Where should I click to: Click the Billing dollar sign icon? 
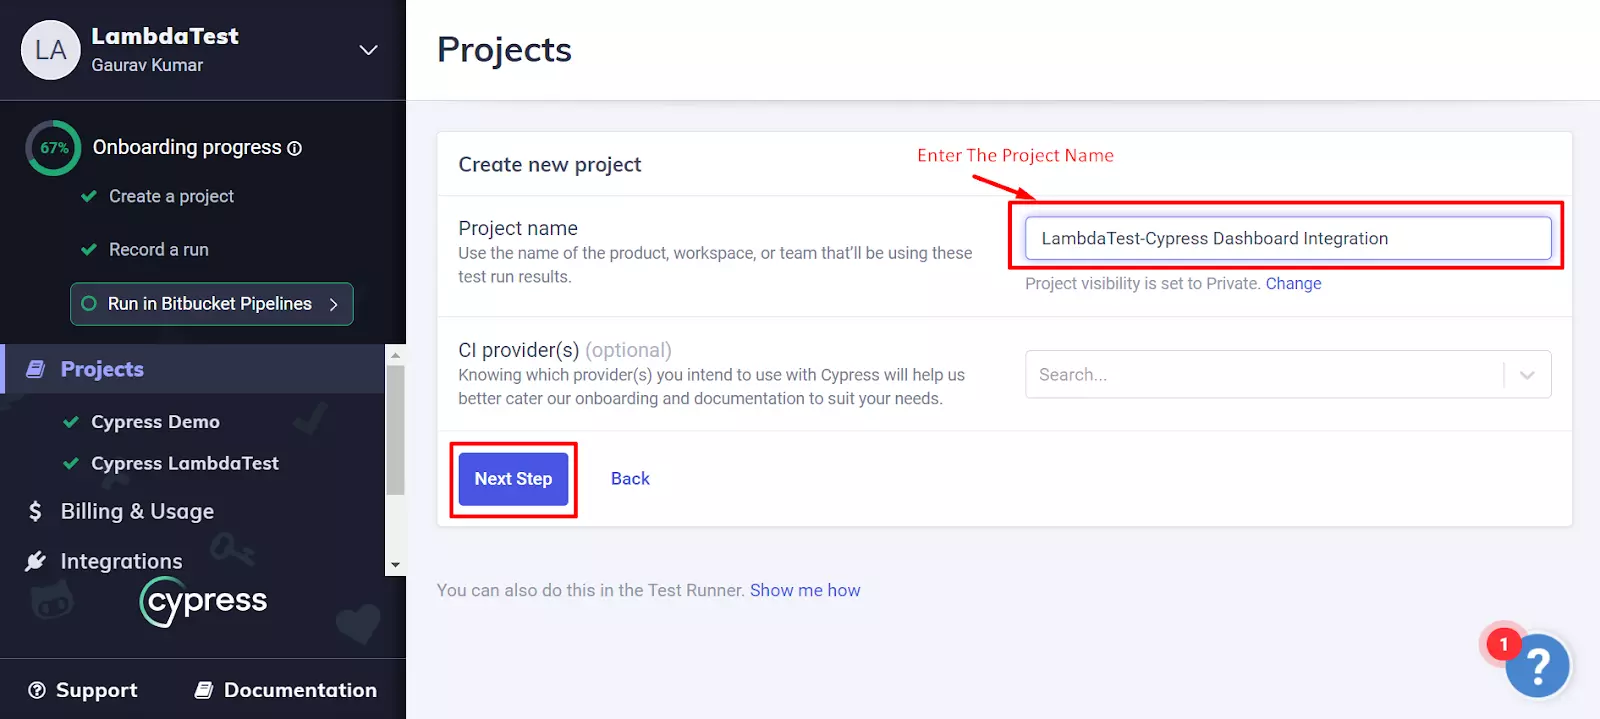click(36, 511)
